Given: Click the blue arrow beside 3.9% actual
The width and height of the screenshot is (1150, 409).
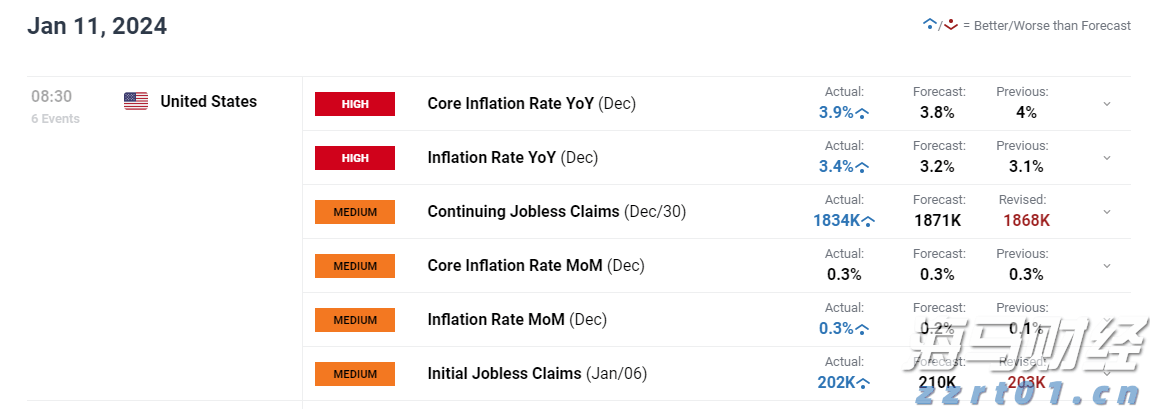Looking at the screenshot, I should 863,114.
